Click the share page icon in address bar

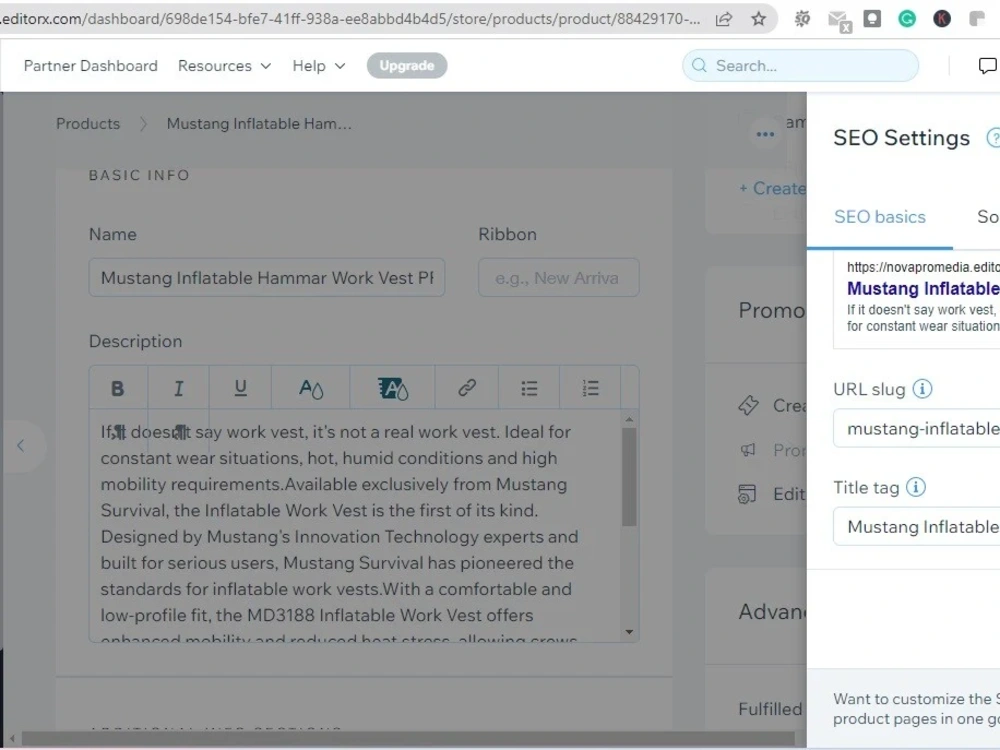pyautogui.click(x=724, y=18)
